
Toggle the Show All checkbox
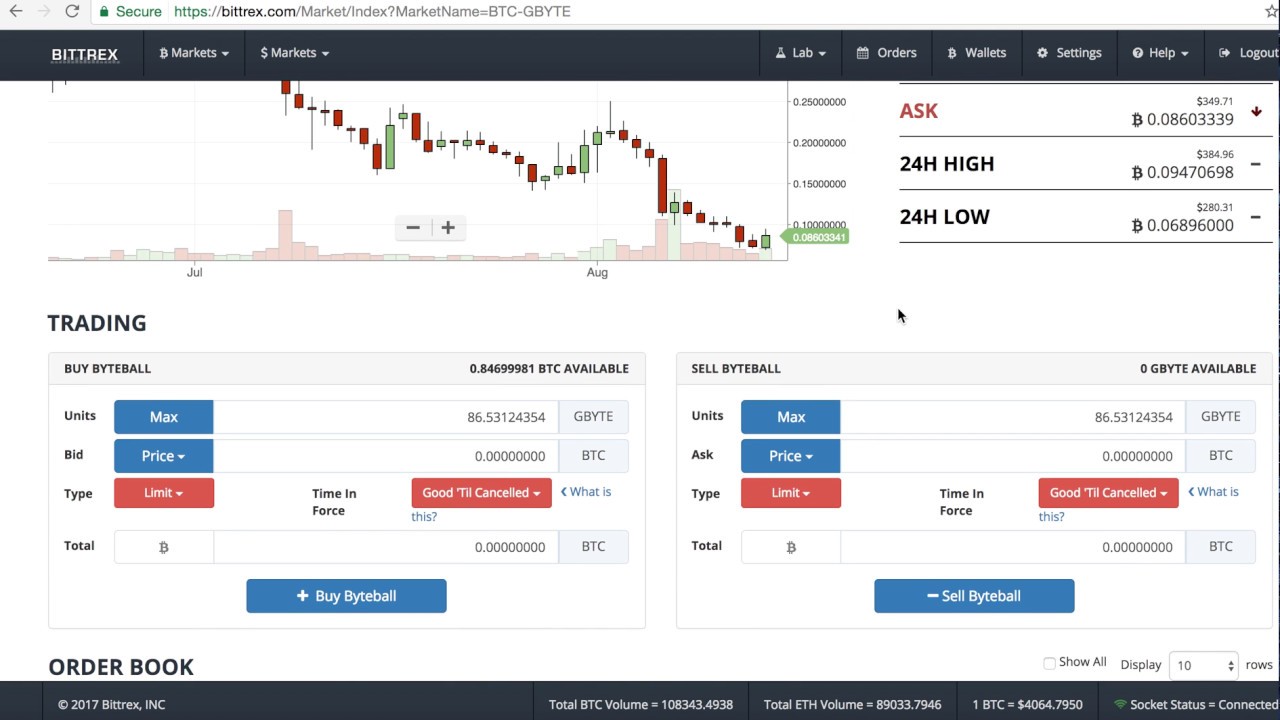(x=1049, y=663)
